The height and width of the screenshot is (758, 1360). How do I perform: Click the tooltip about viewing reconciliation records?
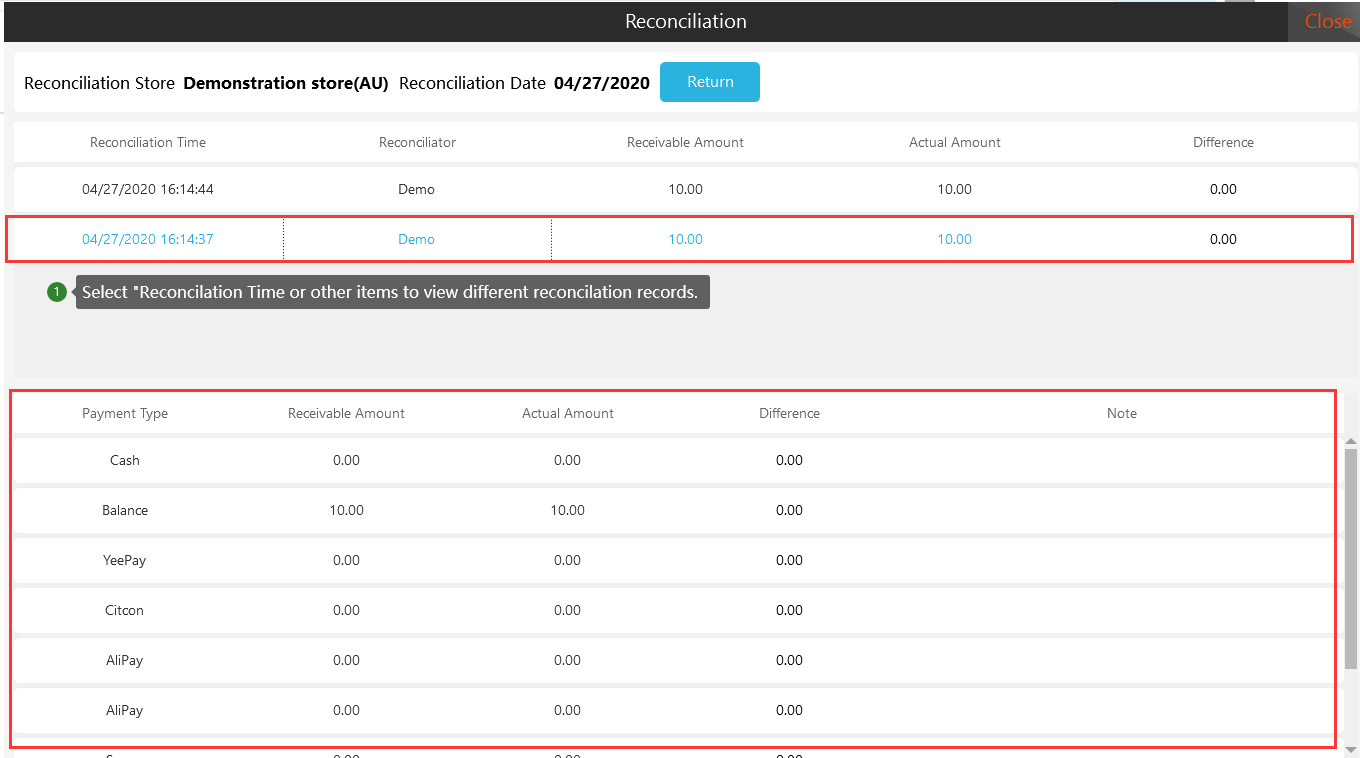point(392,292)
